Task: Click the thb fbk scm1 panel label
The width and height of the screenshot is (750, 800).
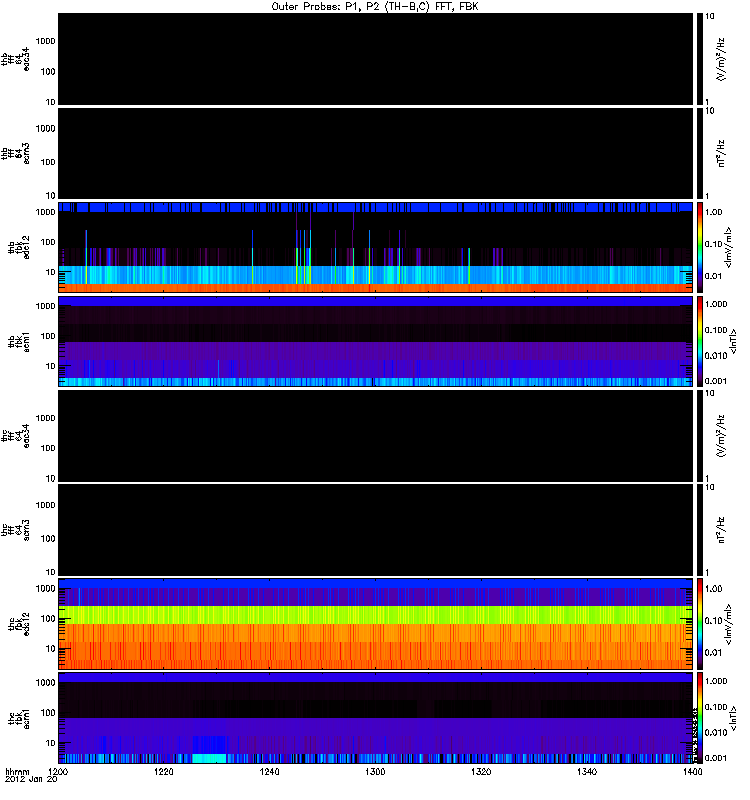Action: click(x=19, y=342)
